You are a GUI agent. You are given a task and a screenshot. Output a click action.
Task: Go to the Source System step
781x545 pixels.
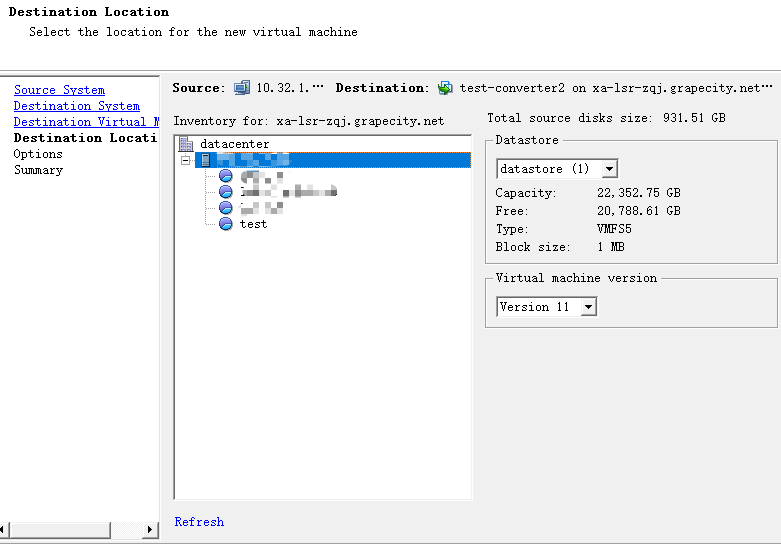[x=59, y=90]
